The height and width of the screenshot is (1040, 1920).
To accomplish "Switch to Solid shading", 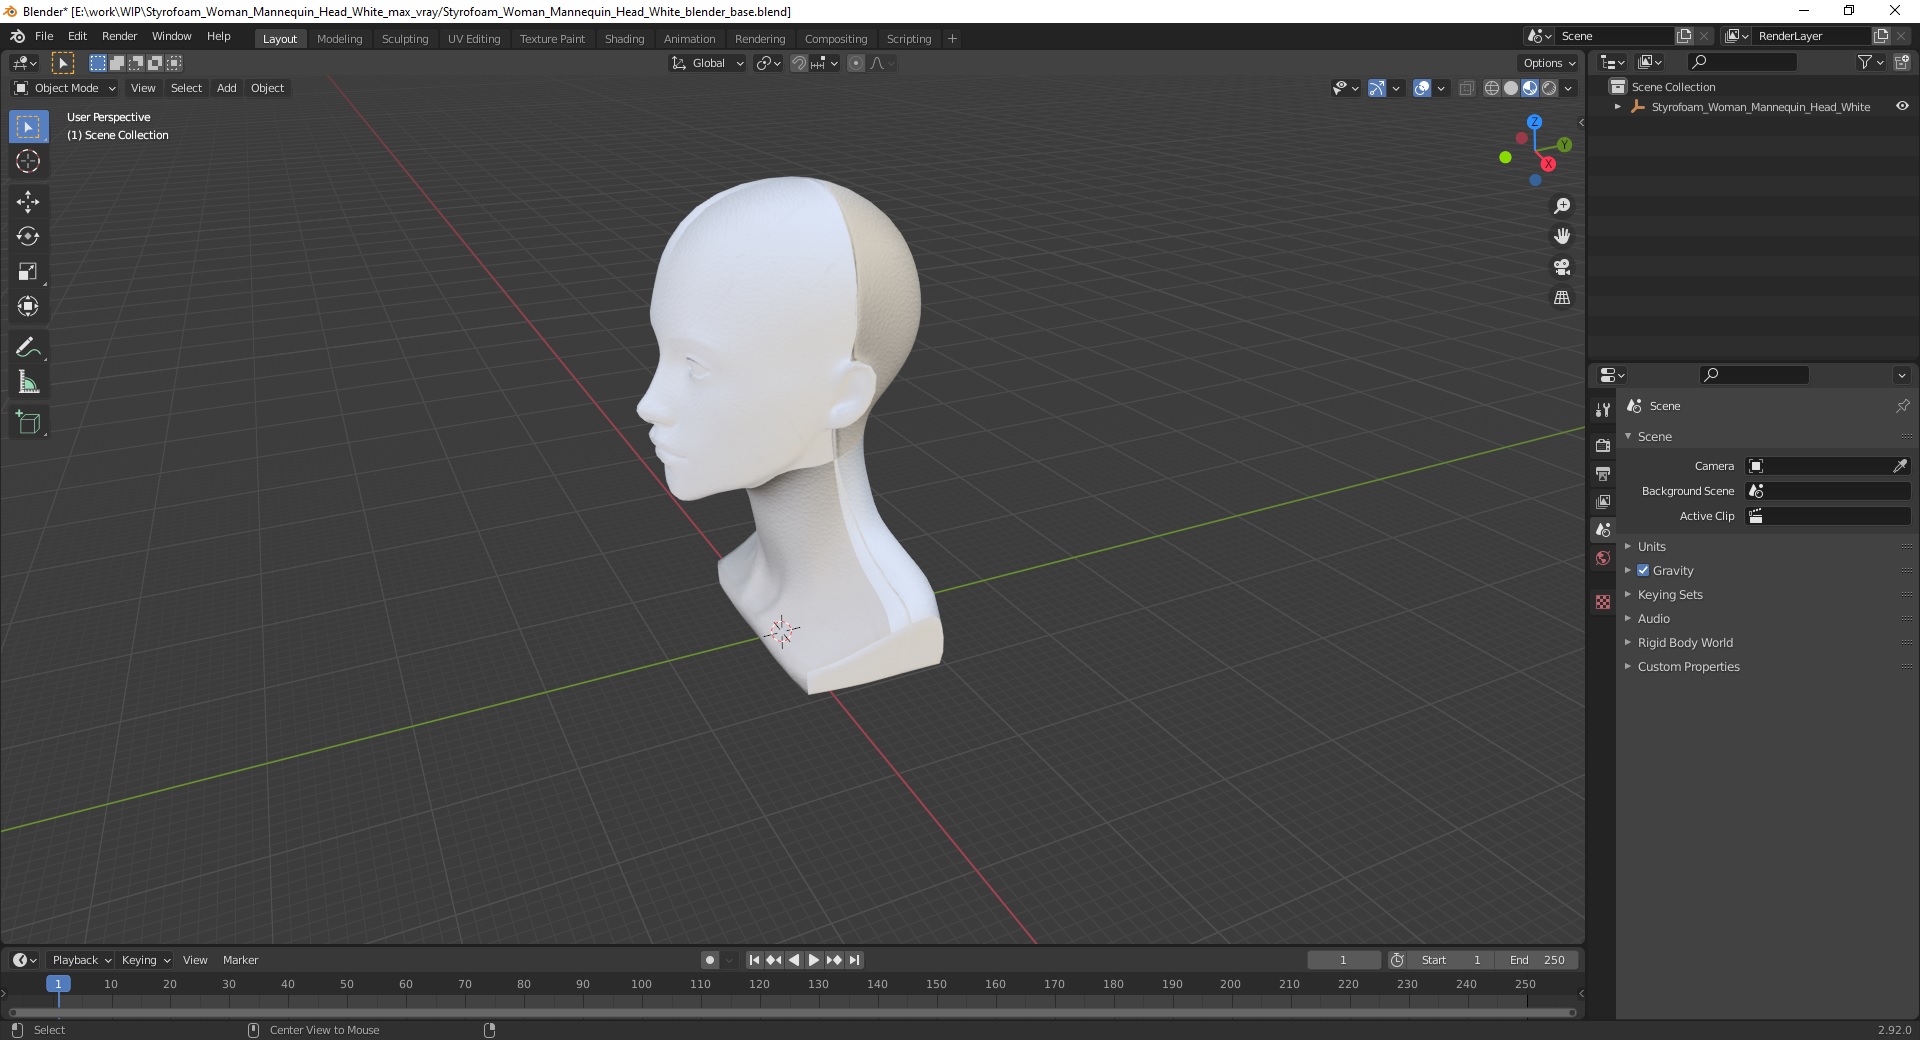I will 1511,88.
